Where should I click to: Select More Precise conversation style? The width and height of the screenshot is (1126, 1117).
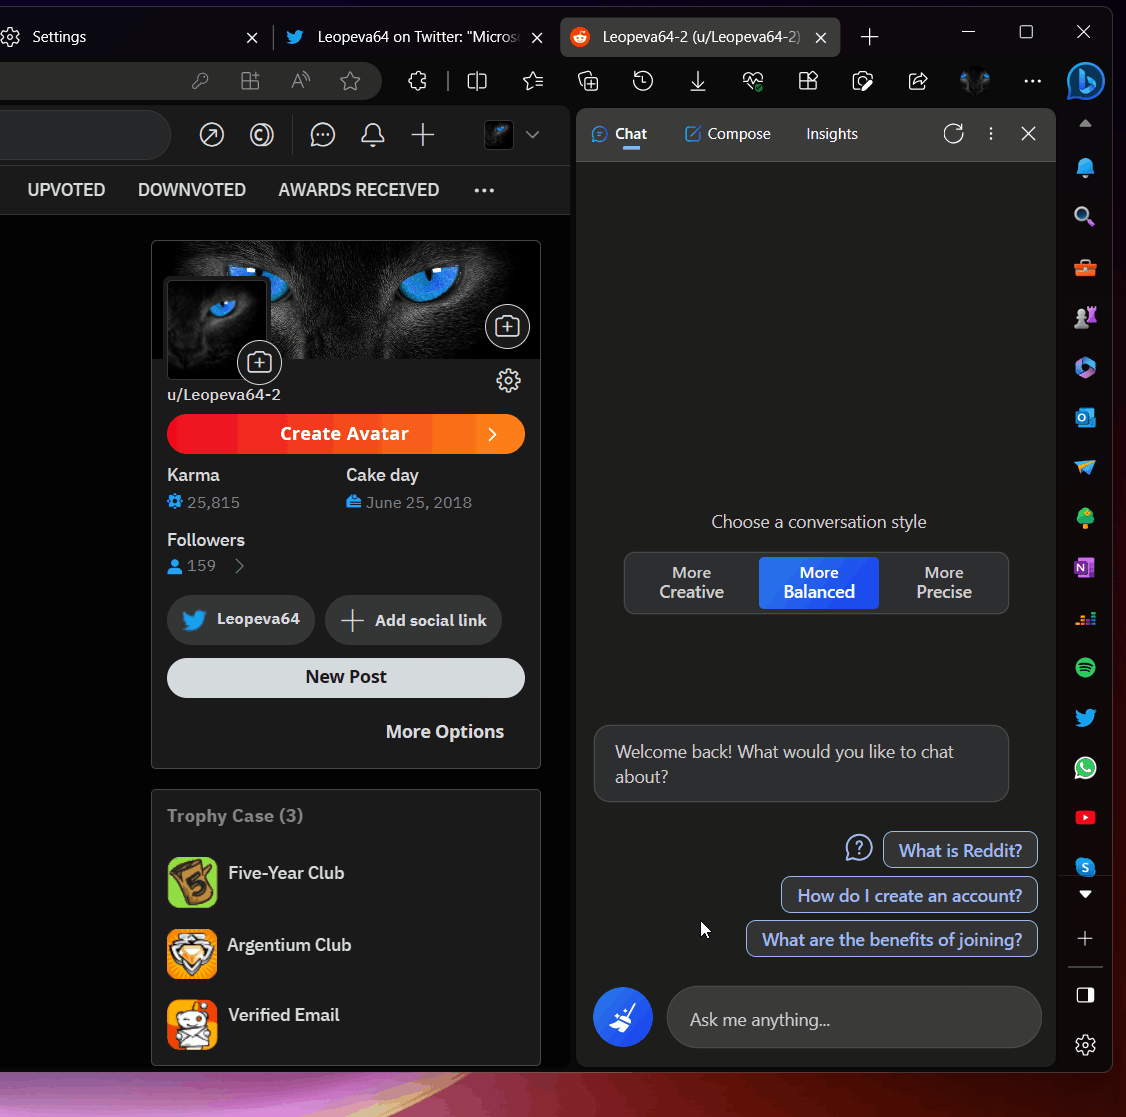[x=944, y=583]
